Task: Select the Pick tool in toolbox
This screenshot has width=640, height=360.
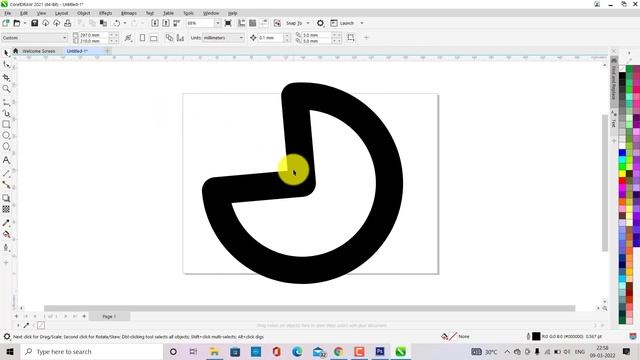Action: pyautogui.click(x=6, y=53)
